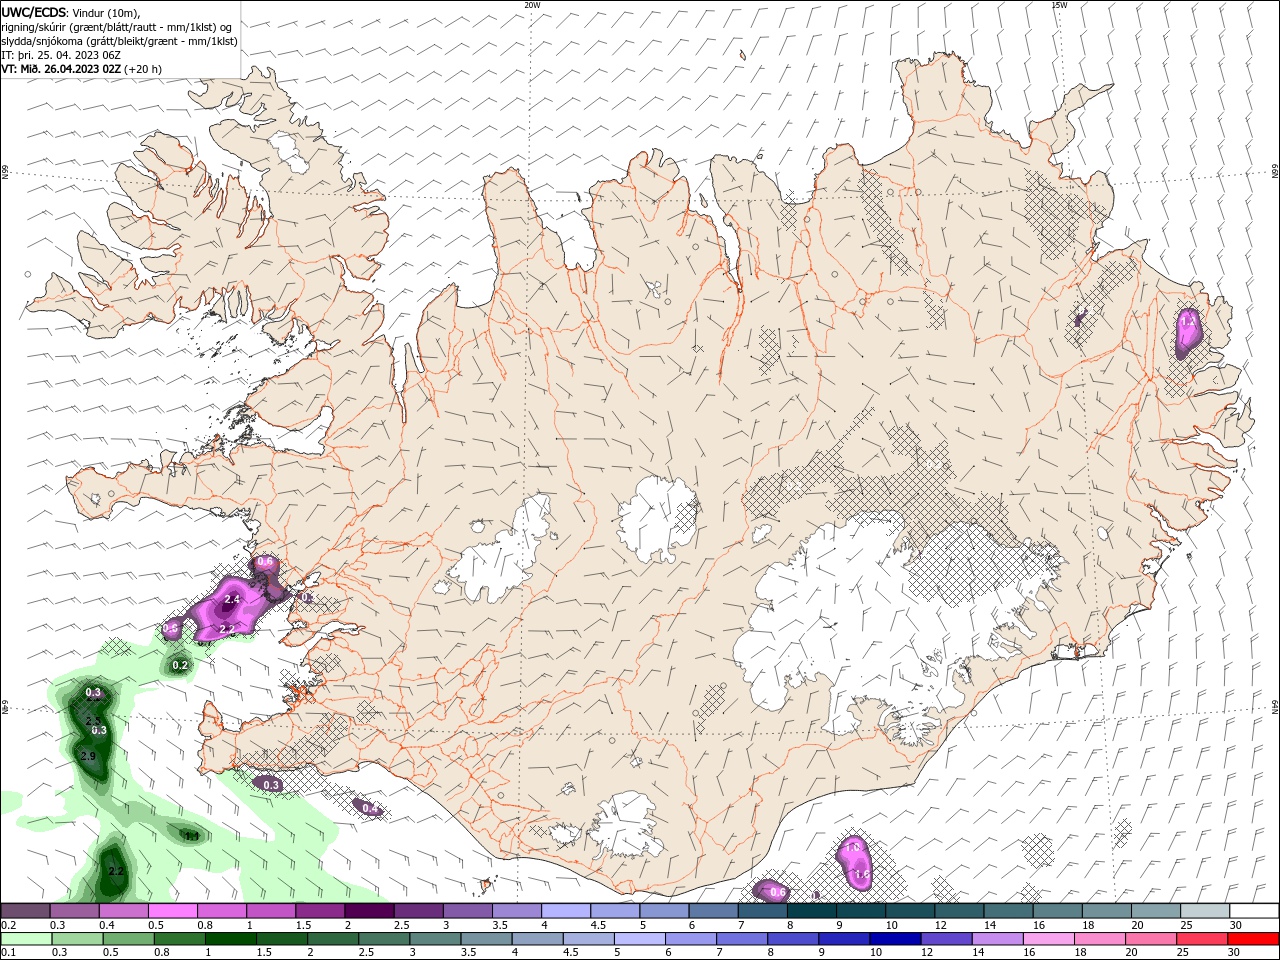1280x960 pixels.
Task: Click the 'rigning/skúrir' rain legend description line
Action: [117, 27]
